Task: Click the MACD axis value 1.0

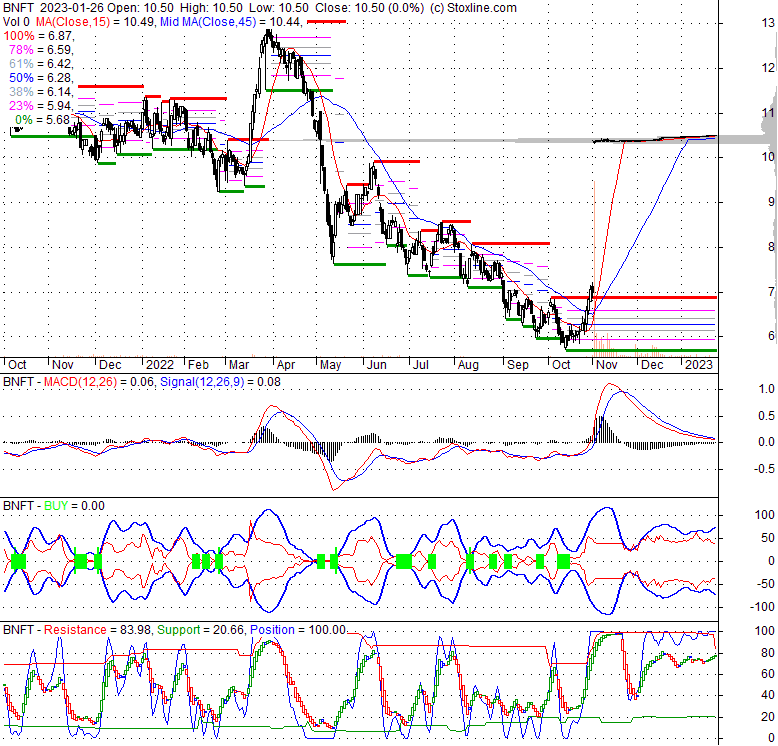Action: pos(767,389)
